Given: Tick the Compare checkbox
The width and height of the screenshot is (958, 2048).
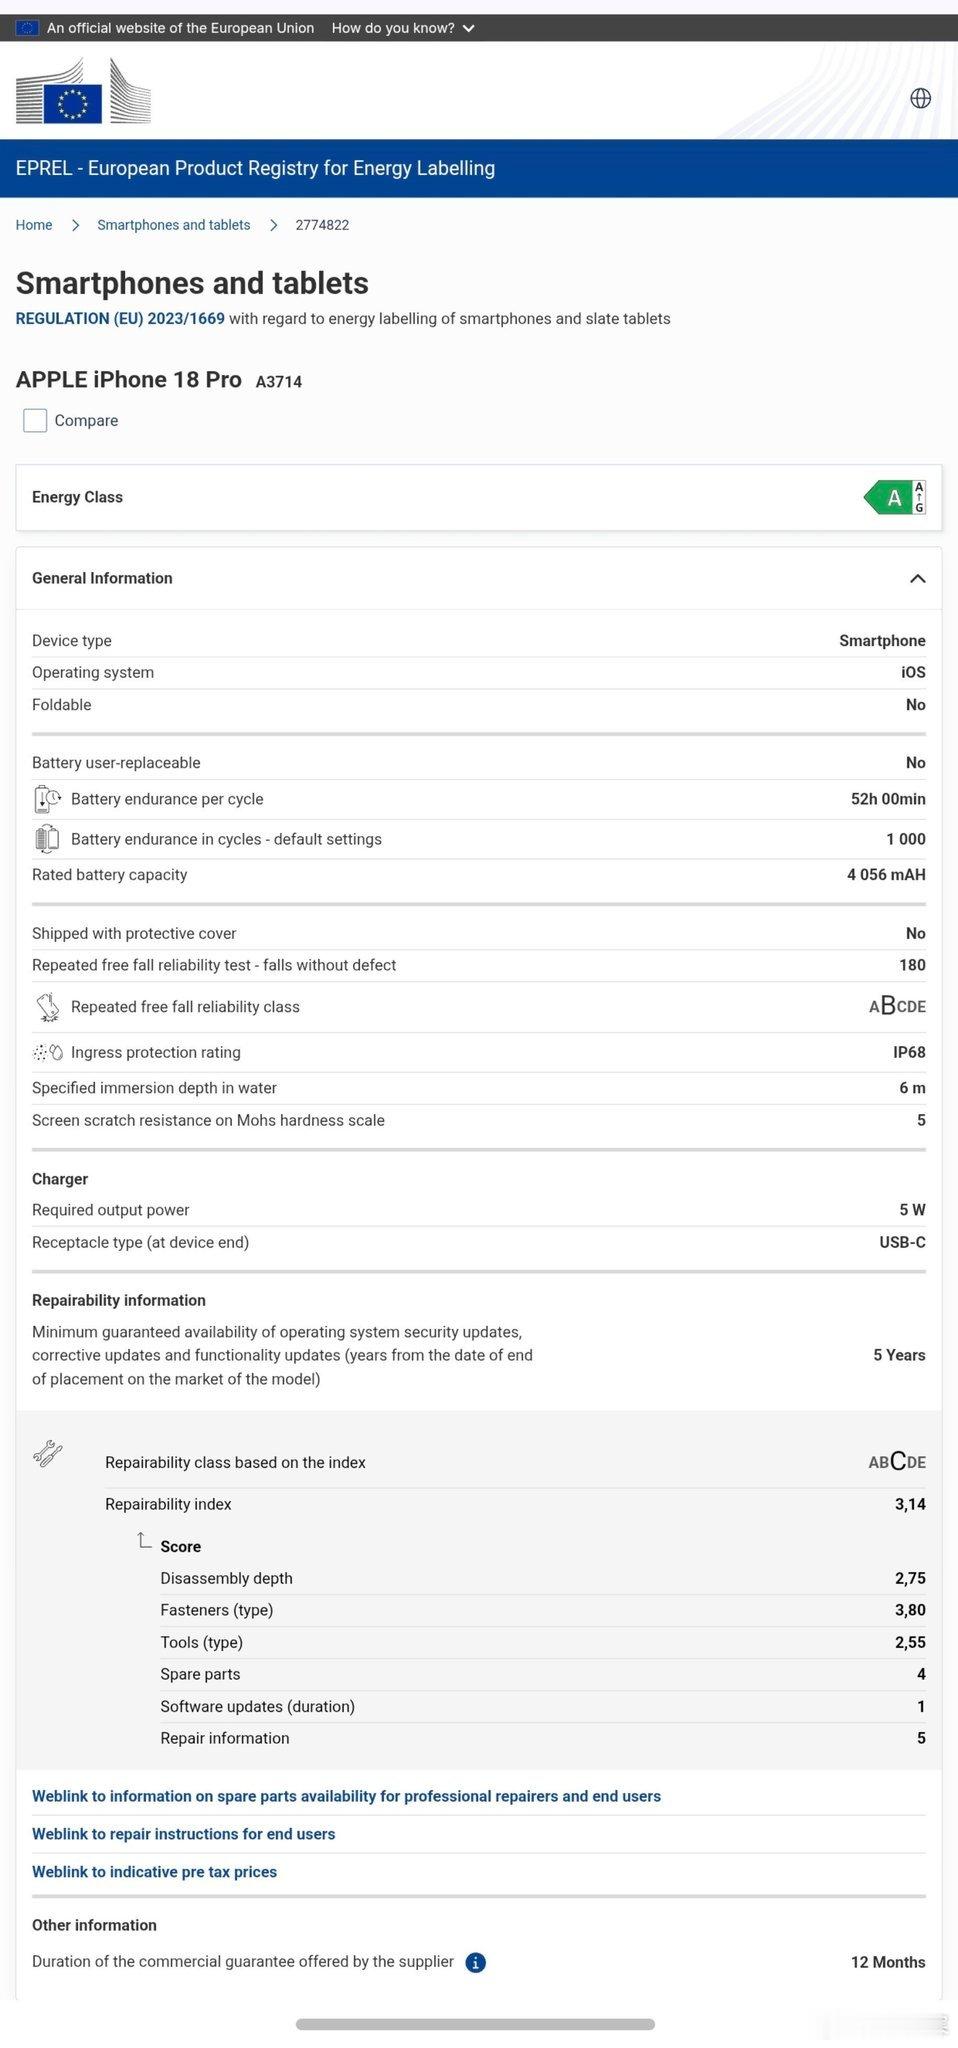Looking at the screenshot, I should [35, 421].
